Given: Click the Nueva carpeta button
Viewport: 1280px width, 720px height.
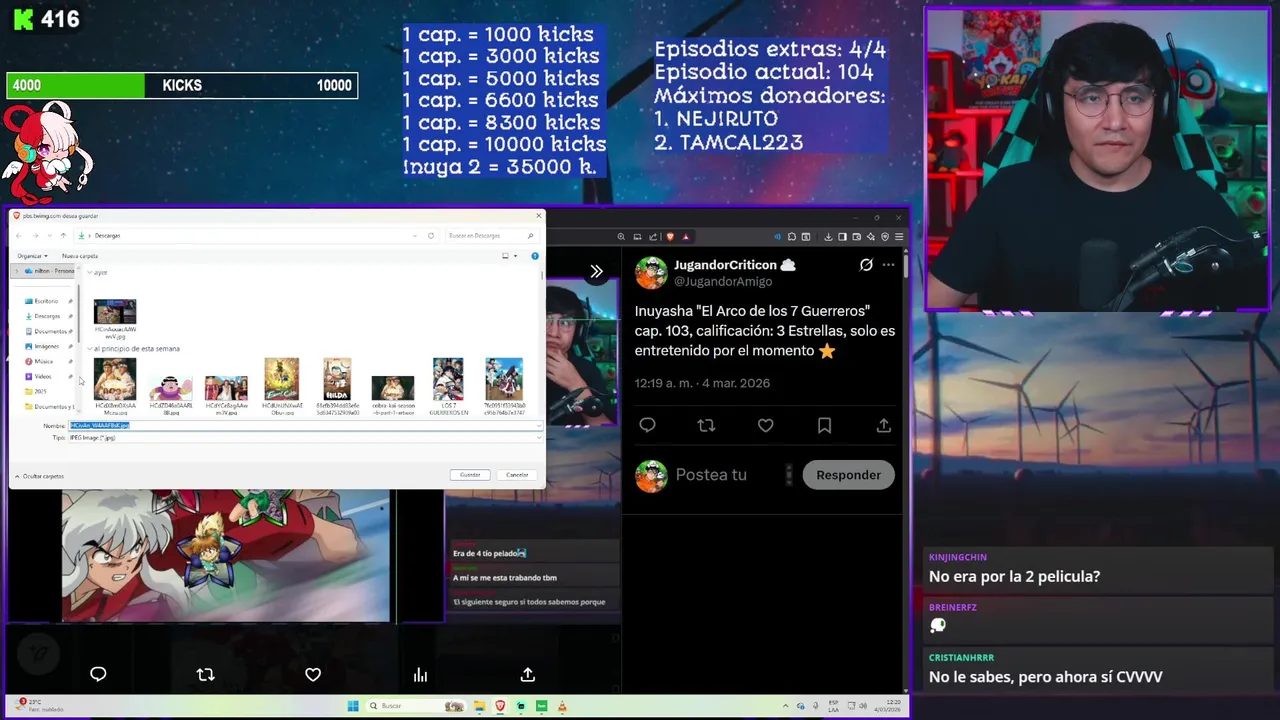Looking at the screenshot, I should click(x=80, y=256).
